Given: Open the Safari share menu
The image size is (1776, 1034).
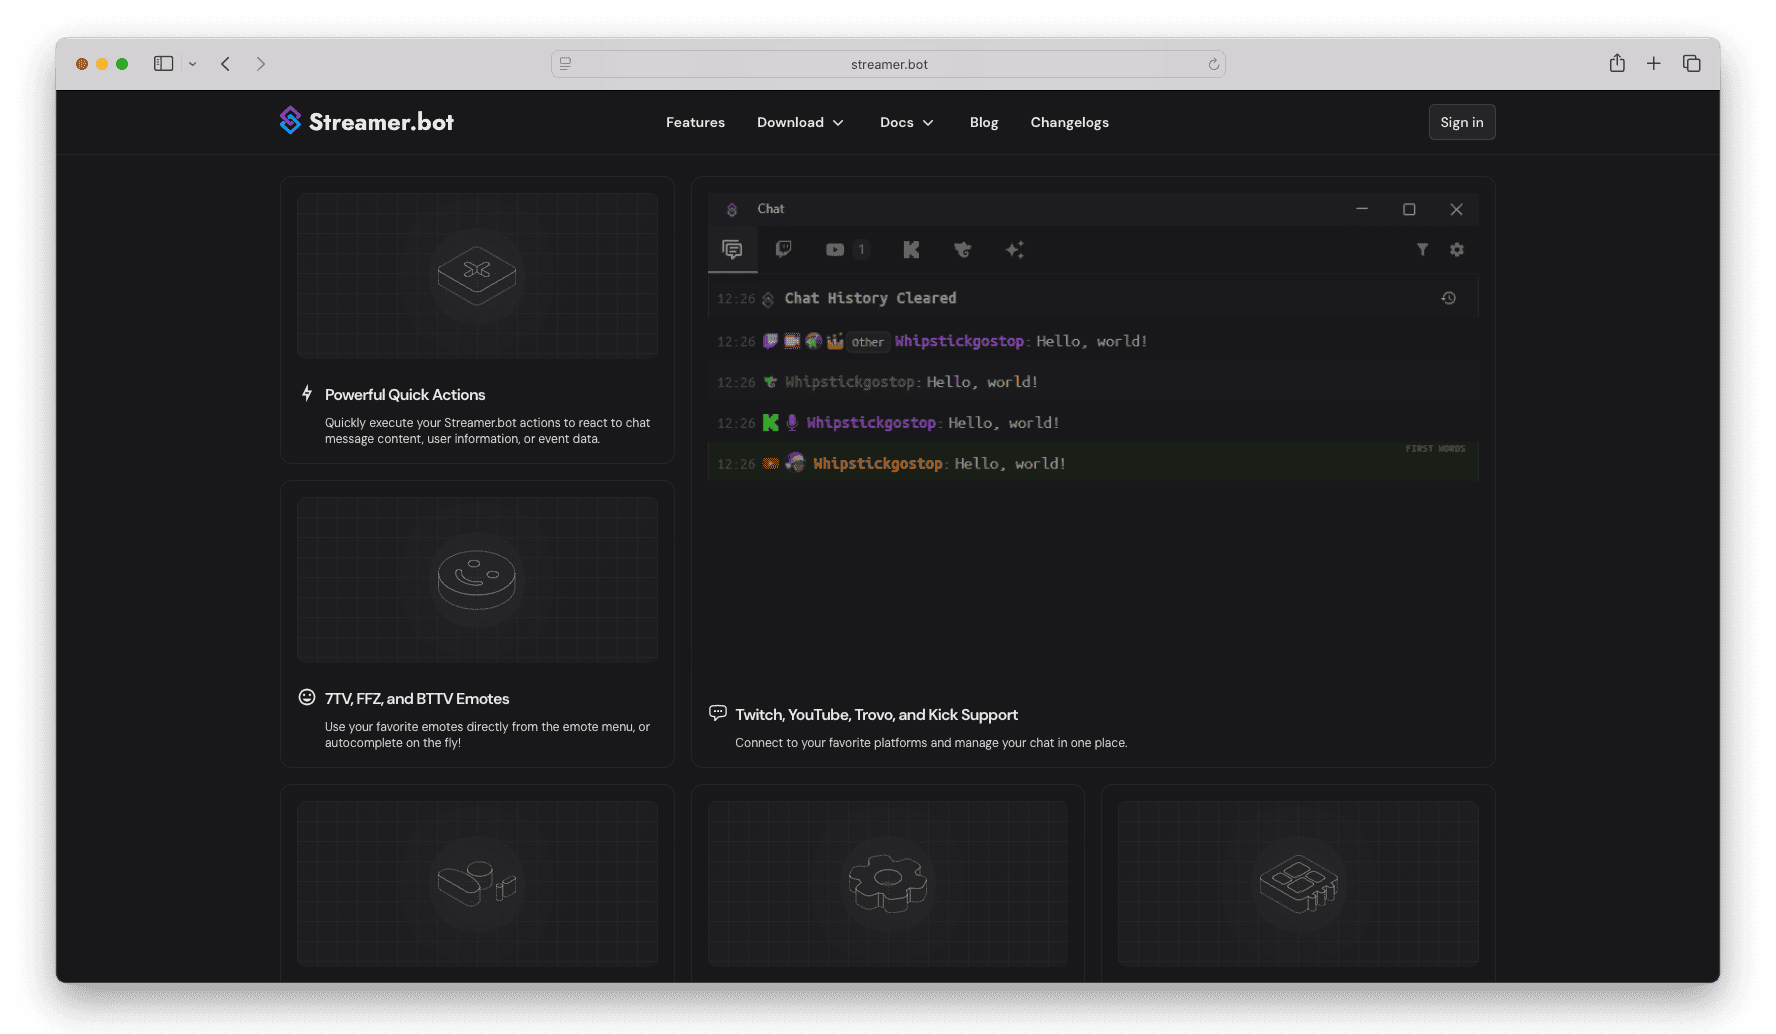Looking at the screenshot, I should coord(1617,63).
